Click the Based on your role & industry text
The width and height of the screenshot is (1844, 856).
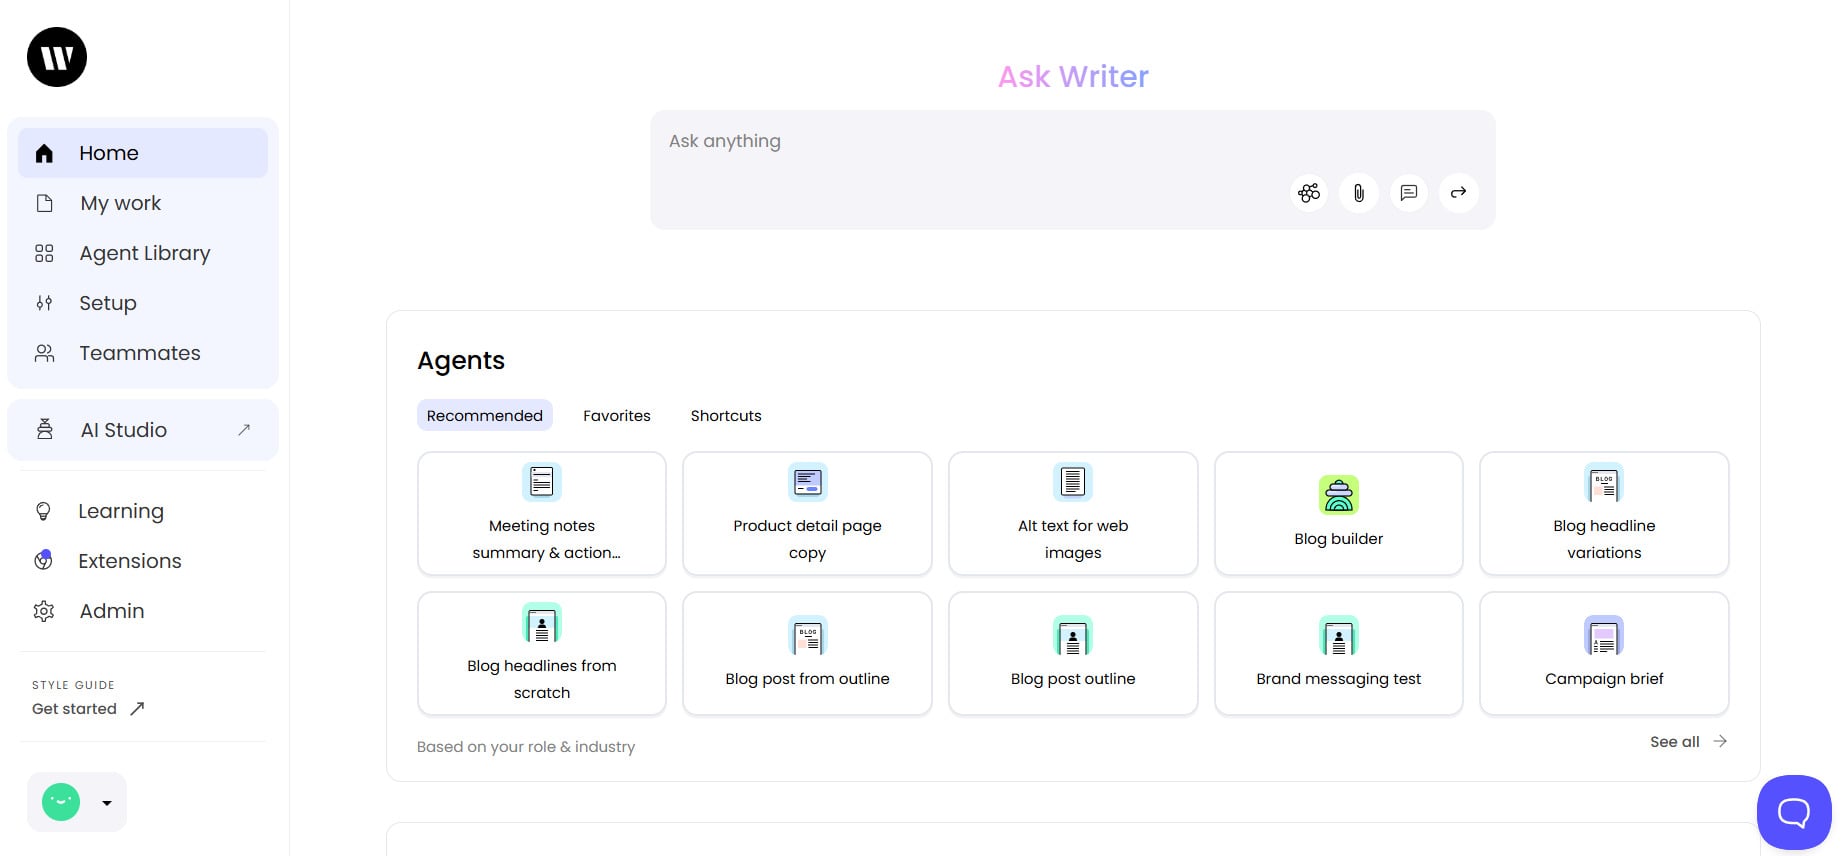[x=526, y=747]
